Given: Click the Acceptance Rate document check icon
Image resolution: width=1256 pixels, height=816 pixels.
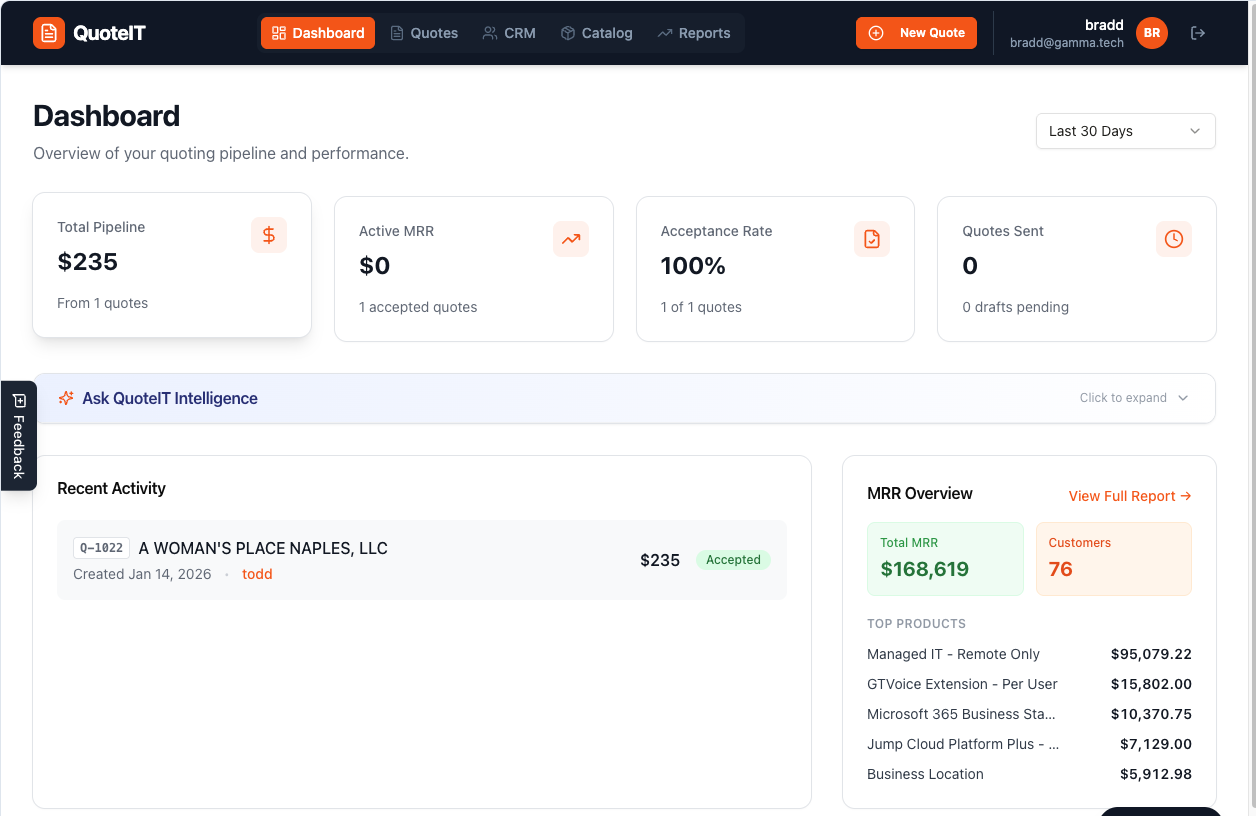Looking at the screenshot, I should [872, 239].
